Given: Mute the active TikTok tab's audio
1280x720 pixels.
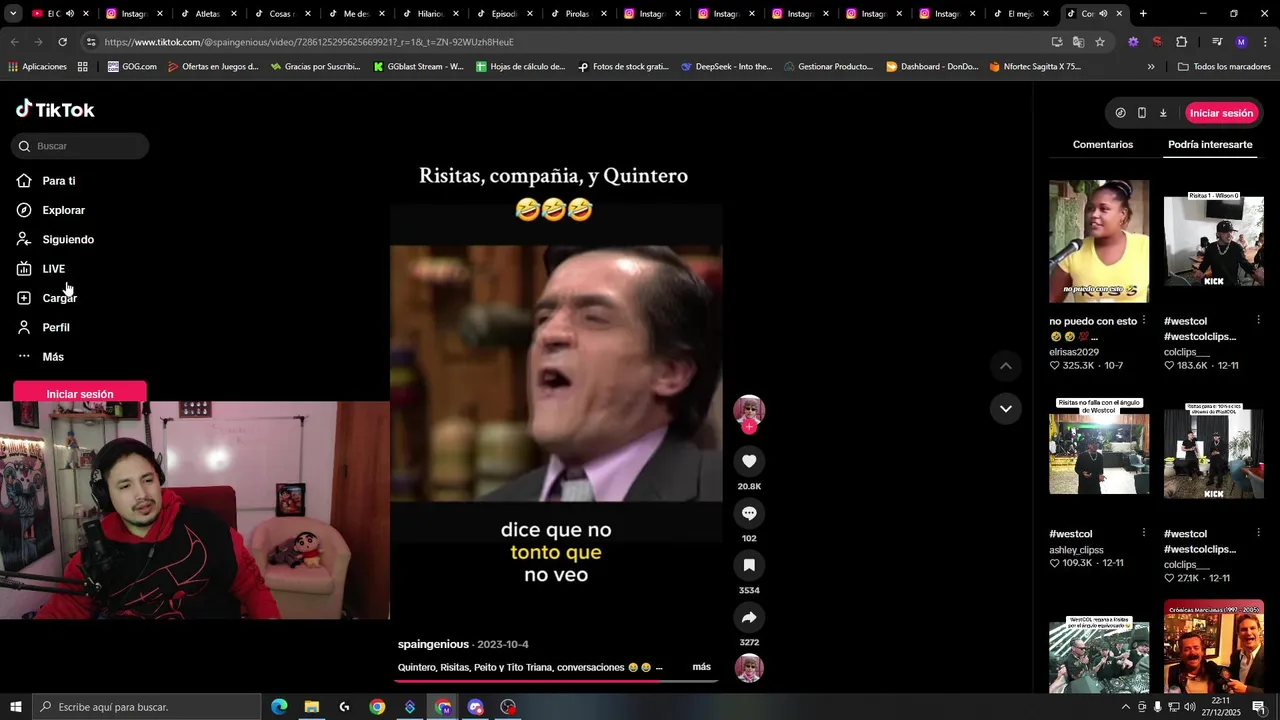Looking at the screenshot, I should [x=1103, y=14].
